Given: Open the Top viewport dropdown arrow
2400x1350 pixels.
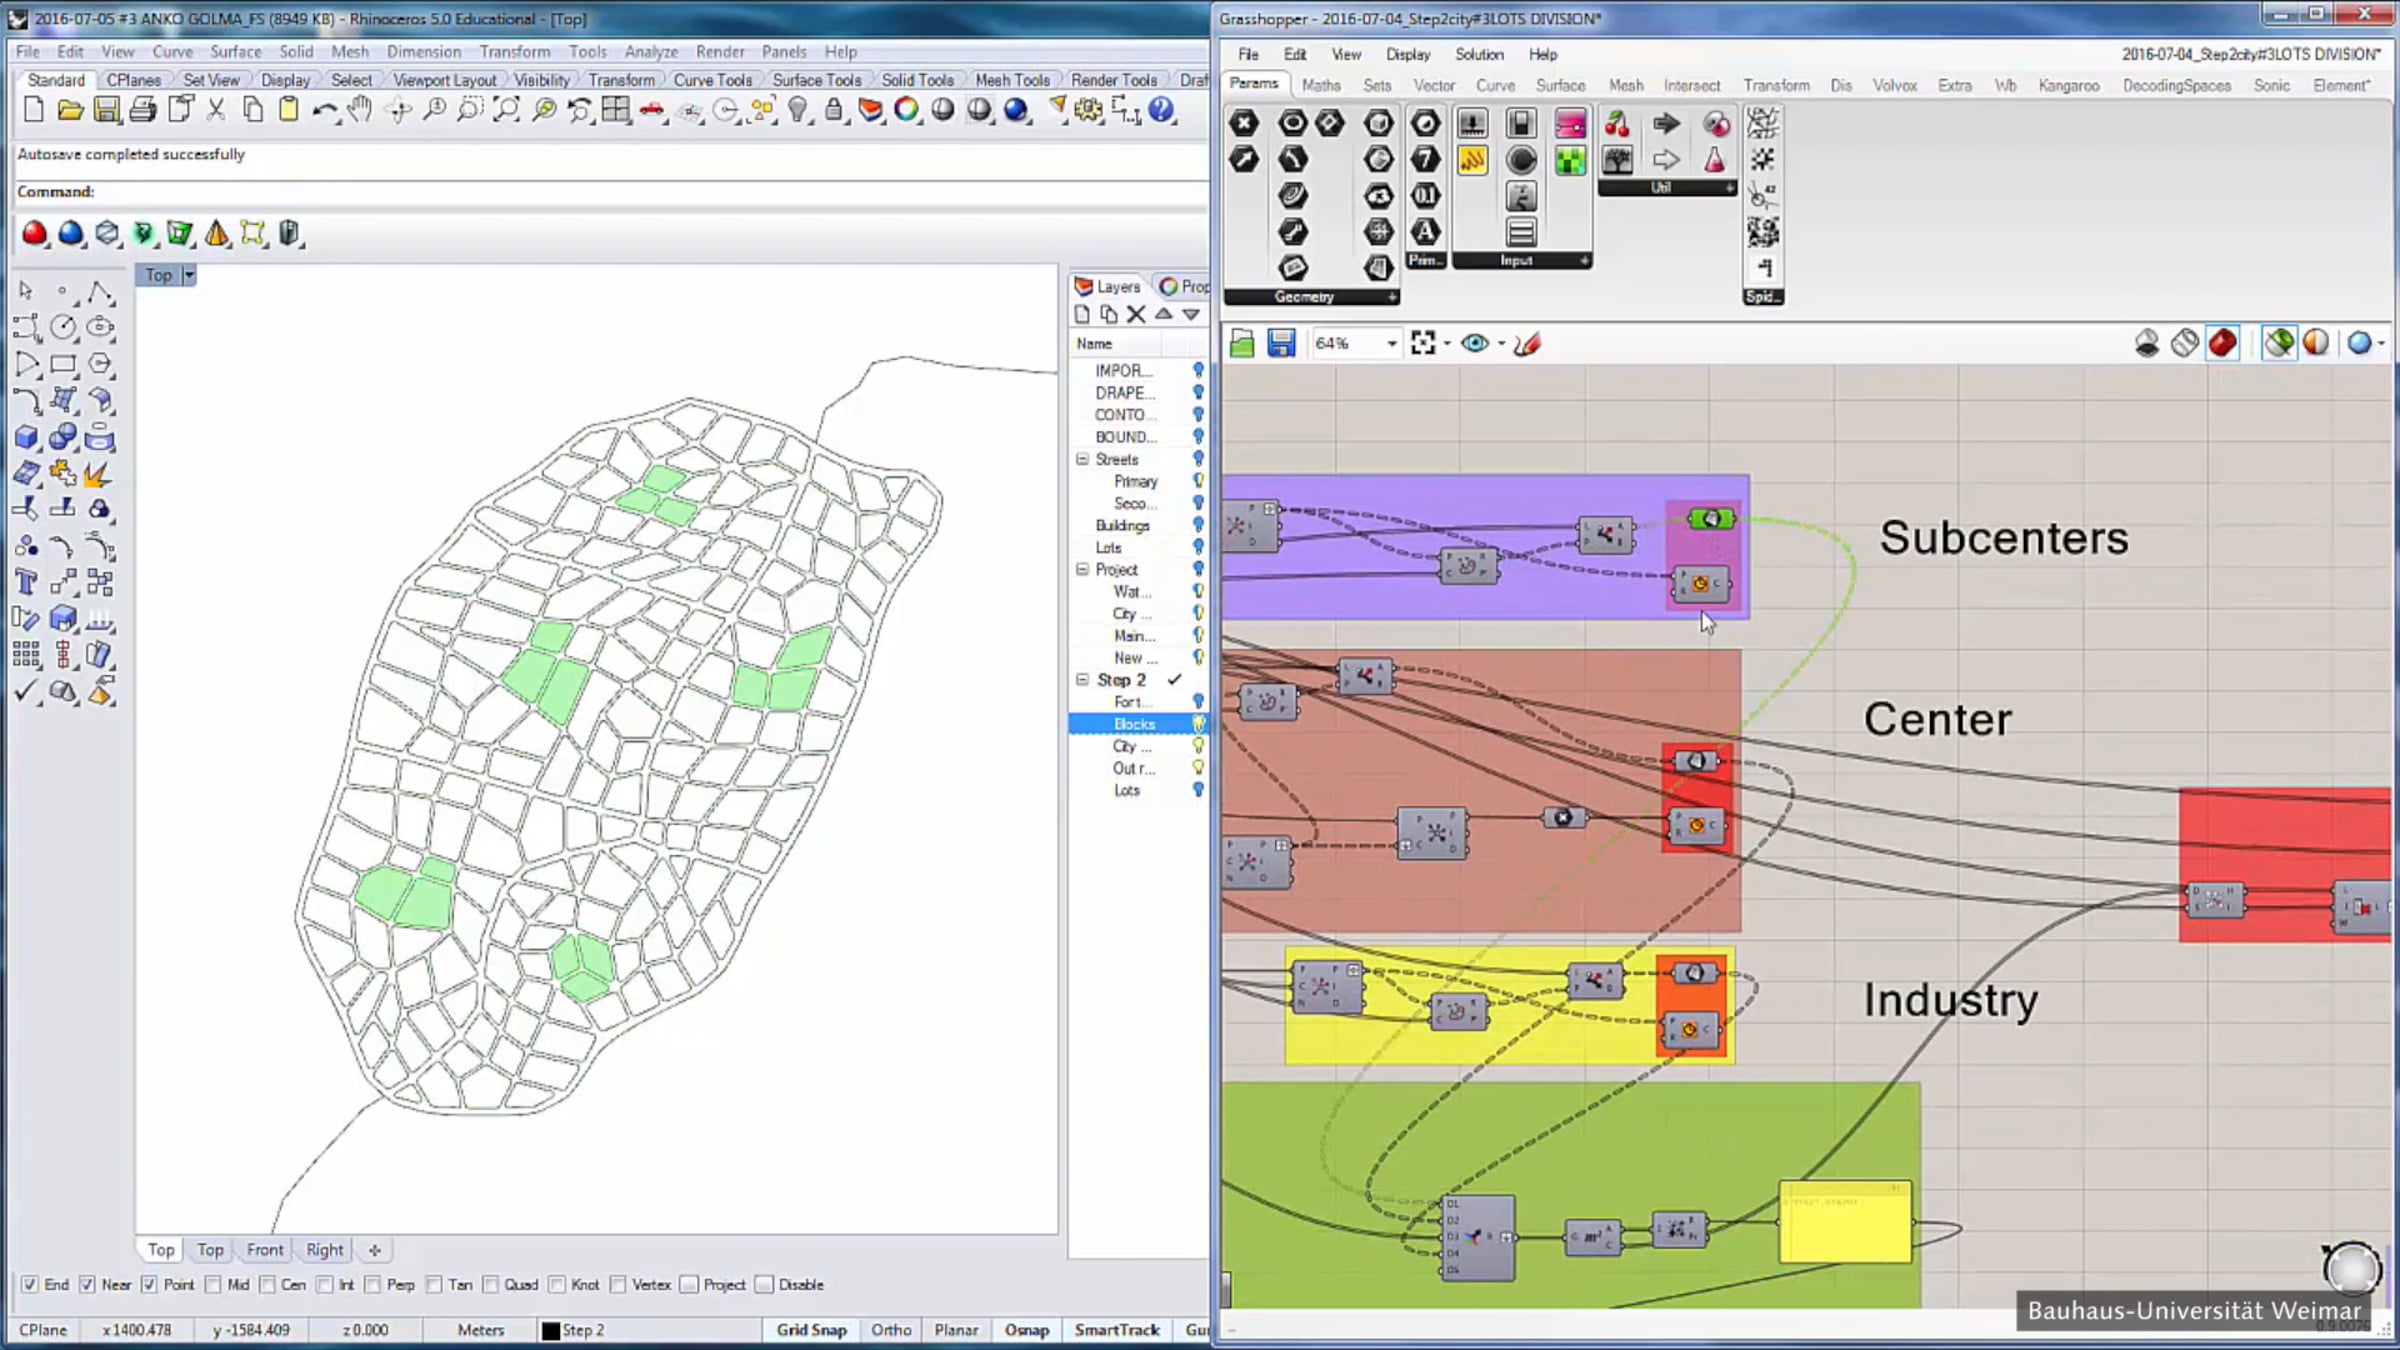Looking at the screenshot, I should [x=189, y=275].
